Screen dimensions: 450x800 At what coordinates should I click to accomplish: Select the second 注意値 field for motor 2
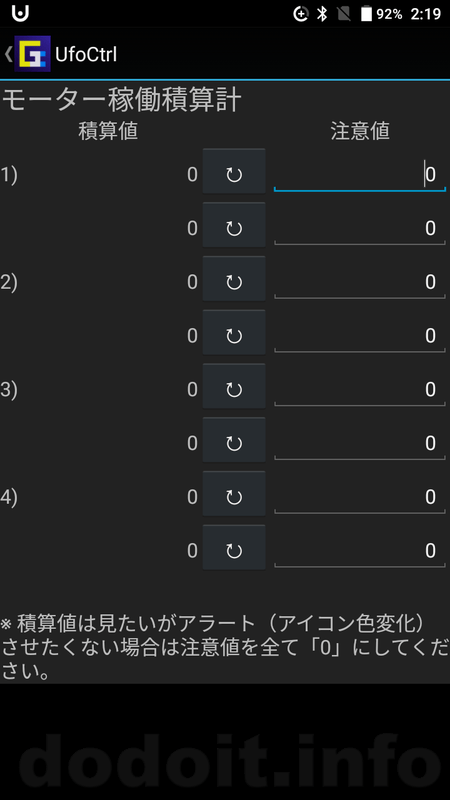click(x=360, y=336)
